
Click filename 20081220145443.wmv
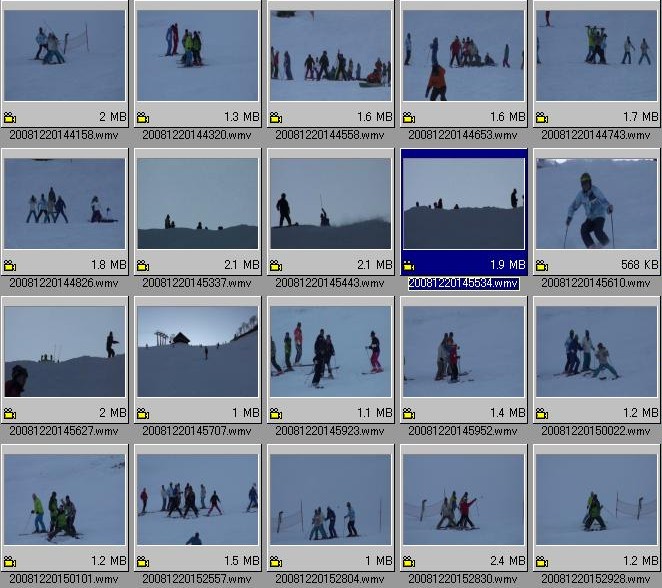coord(330,283)
